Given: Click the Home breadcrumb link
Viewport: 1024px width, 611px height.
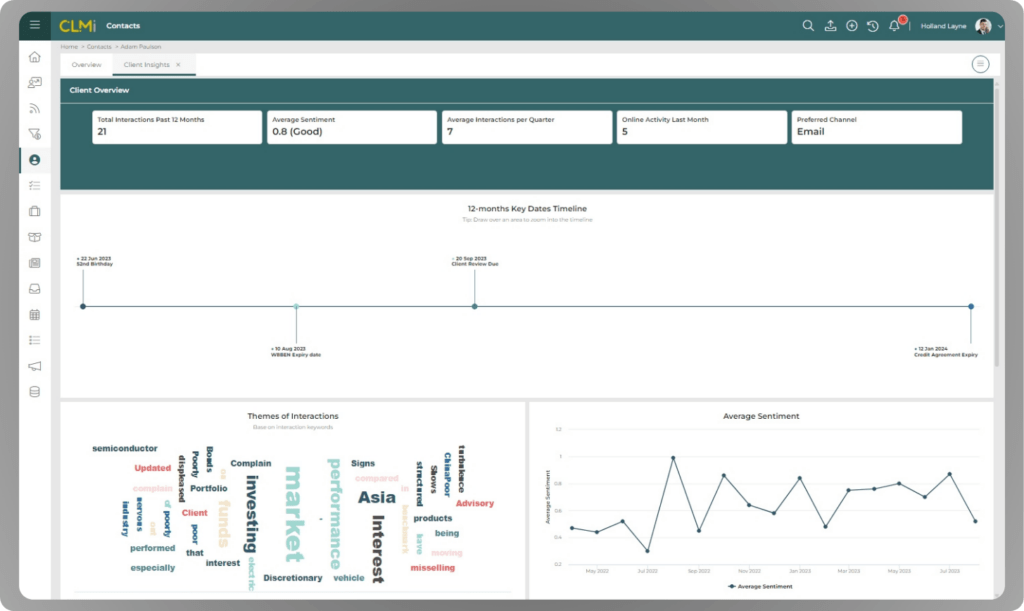Looking at the screenshot, I should (x=69, y=47).
